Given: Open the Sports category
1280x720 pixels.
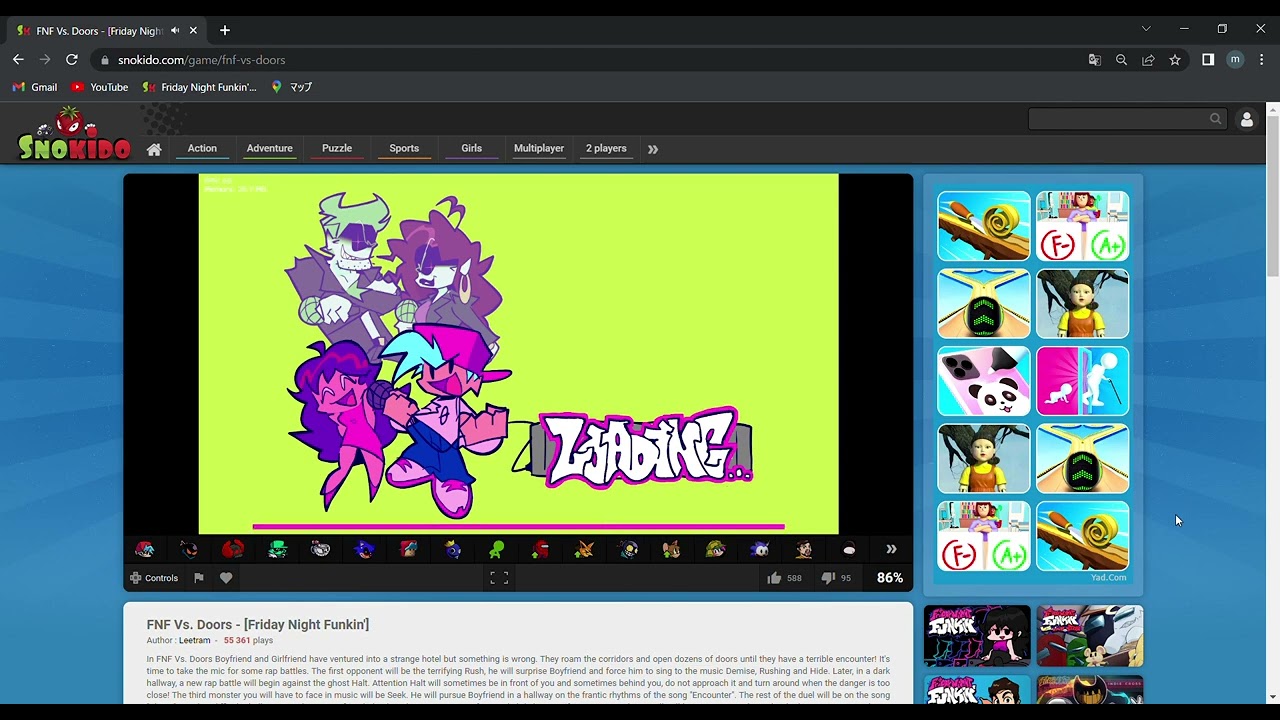Looking at the screenshot, I should [x=404, y=149].
